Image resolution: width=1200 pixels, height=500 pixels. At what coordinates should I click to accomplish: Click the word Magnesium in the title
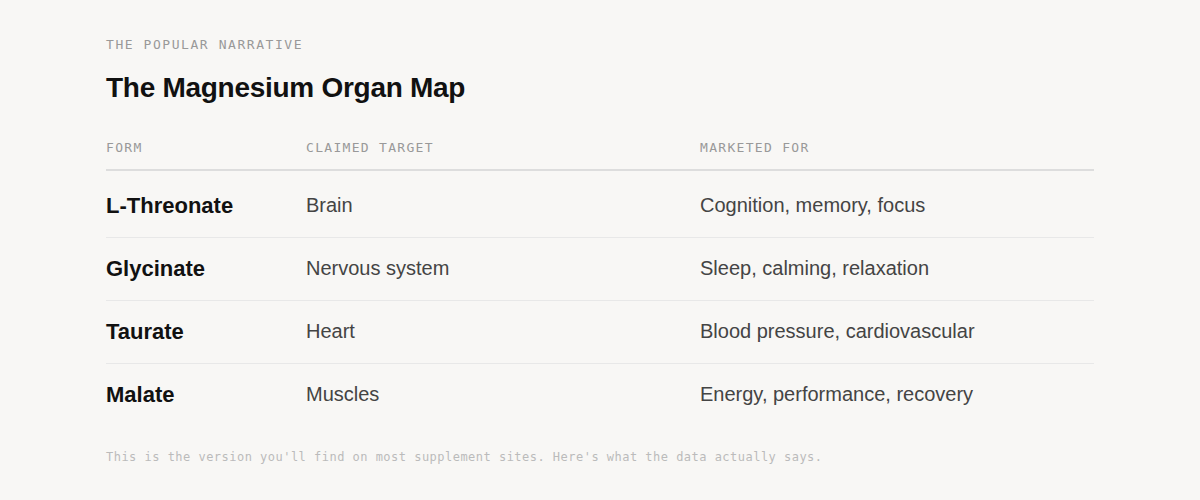pos(238,88)
